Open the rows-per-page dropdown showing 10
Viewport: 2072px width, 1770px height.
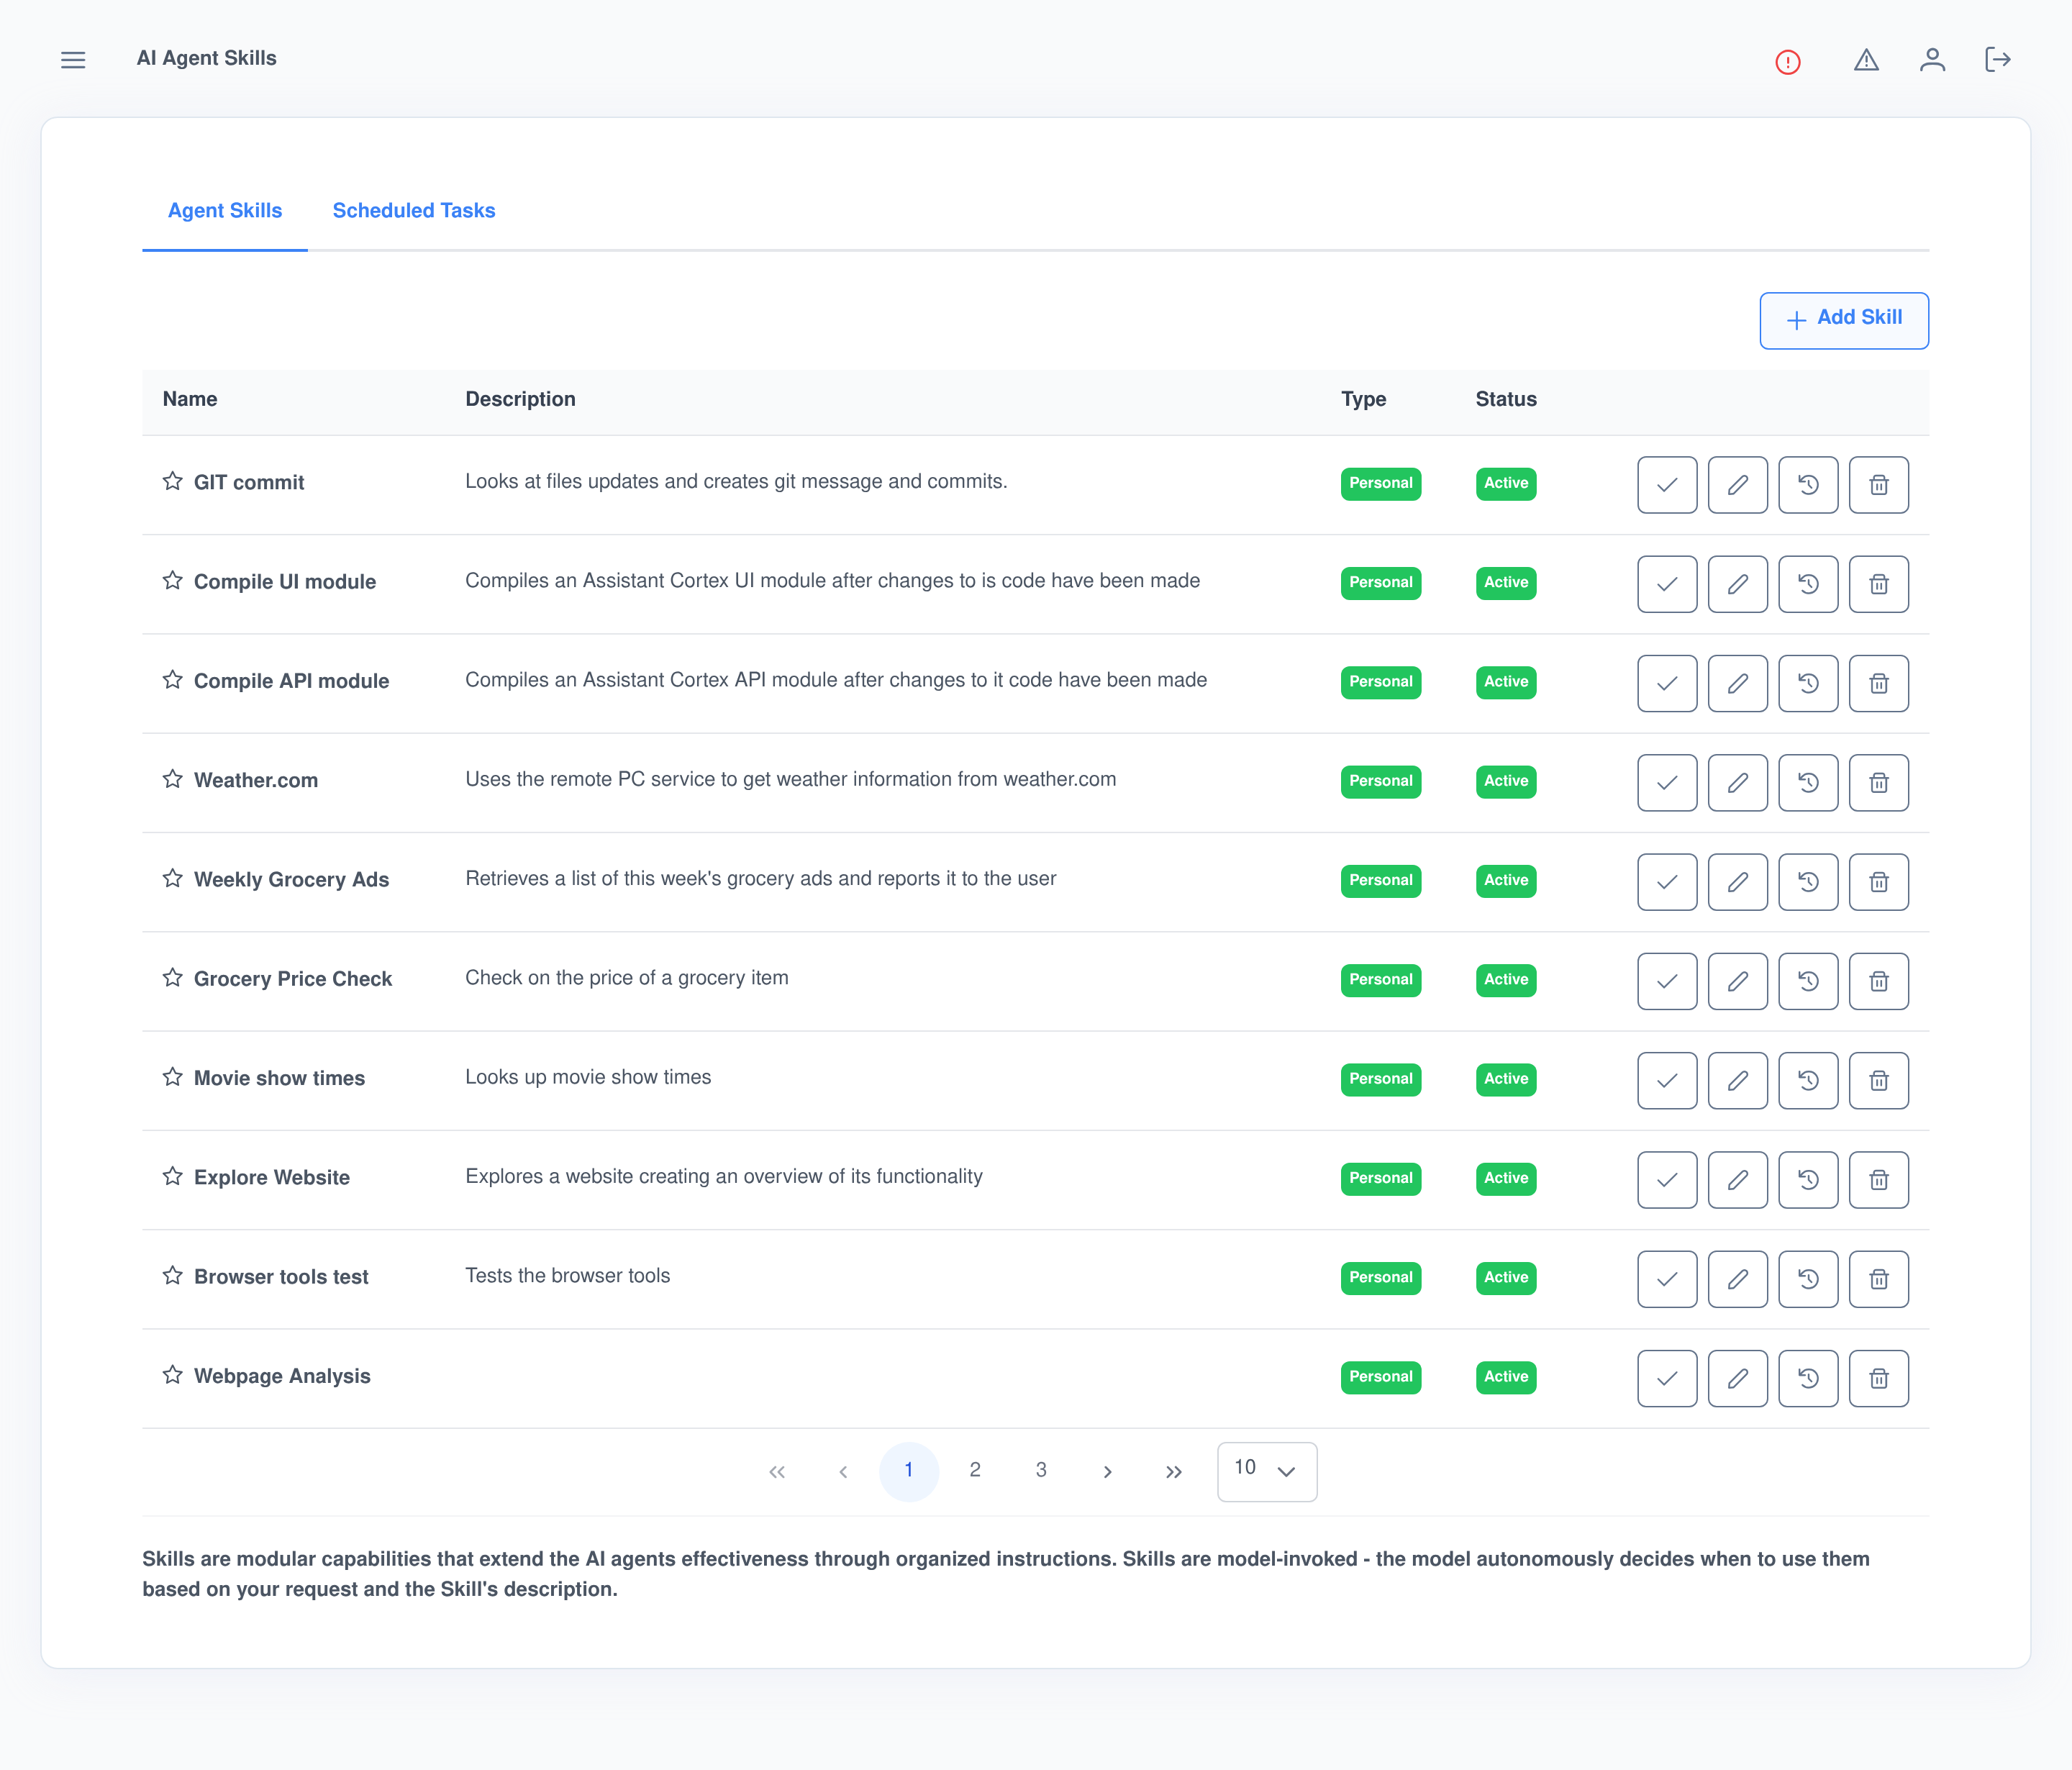(x=1267, y=1471)
